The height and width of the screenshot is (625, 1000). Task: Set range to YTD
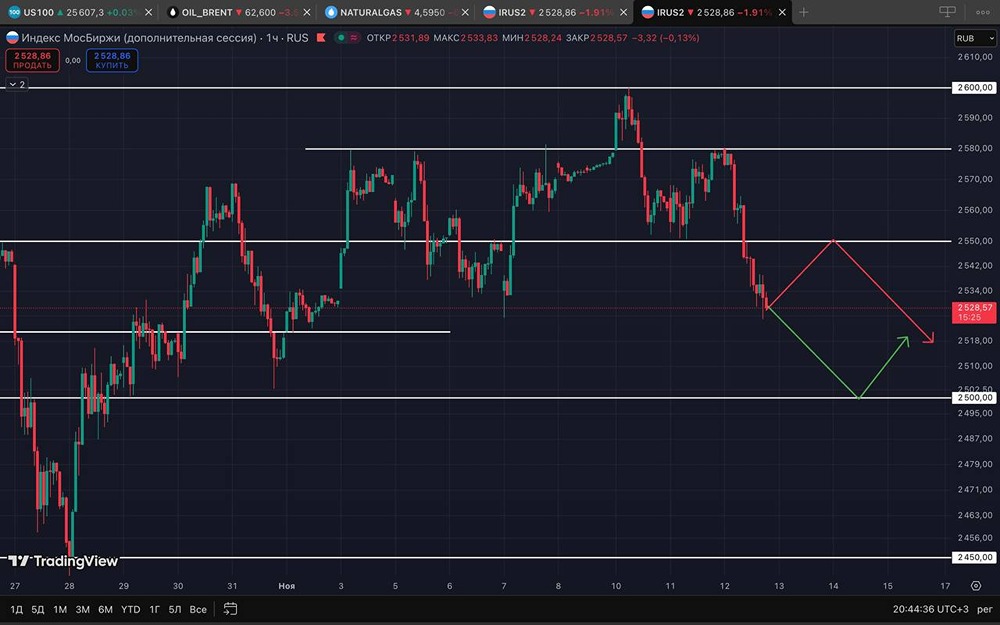click(x=130, y=609)
